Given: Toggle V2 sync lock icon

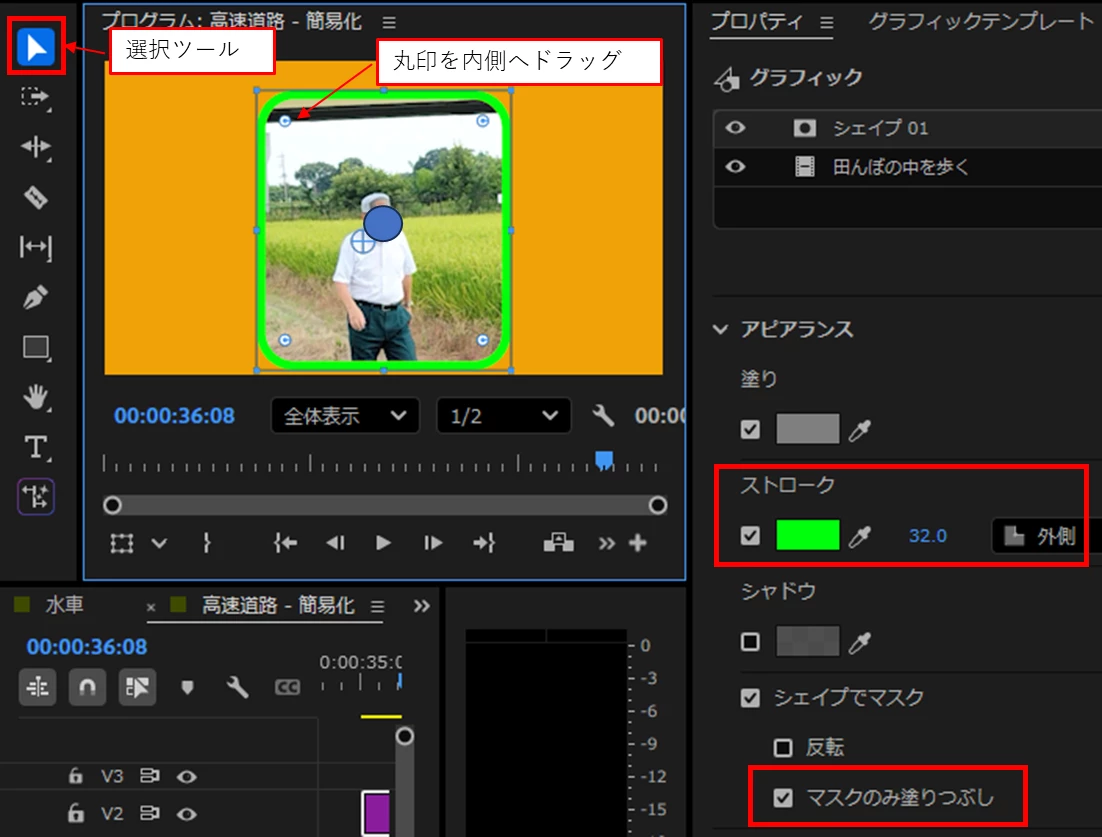Looking at the screenshot, I should coord(149,813).
